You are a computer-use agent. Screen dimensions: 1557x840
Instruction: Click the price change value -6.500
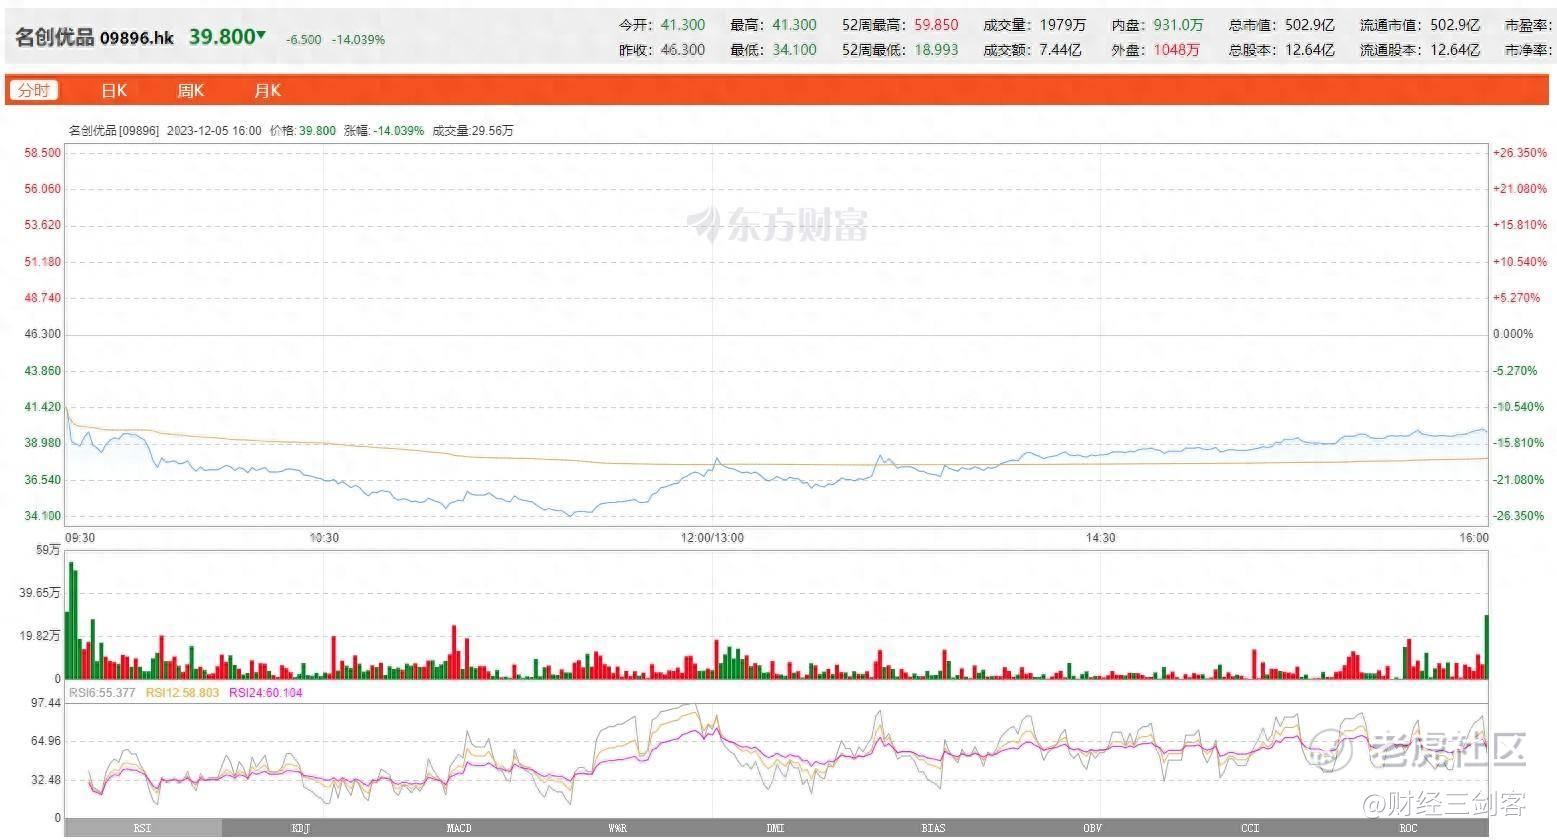(x=304, y=40)
